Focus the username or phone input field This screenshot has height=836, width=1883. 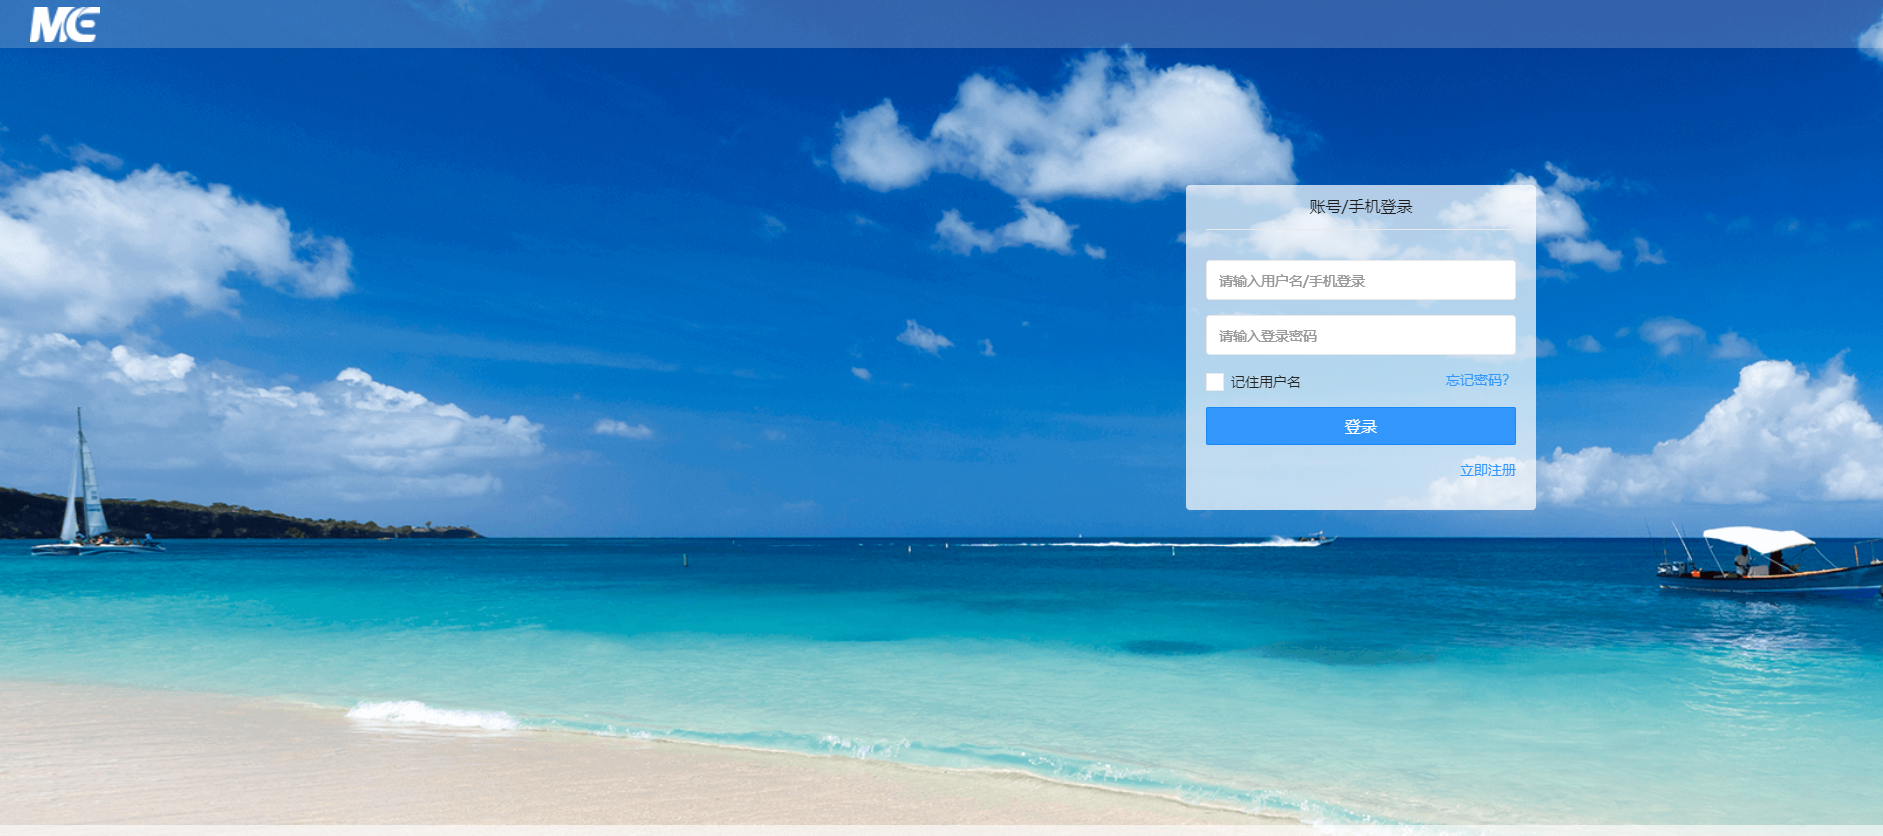click(x=1360, y=281)
